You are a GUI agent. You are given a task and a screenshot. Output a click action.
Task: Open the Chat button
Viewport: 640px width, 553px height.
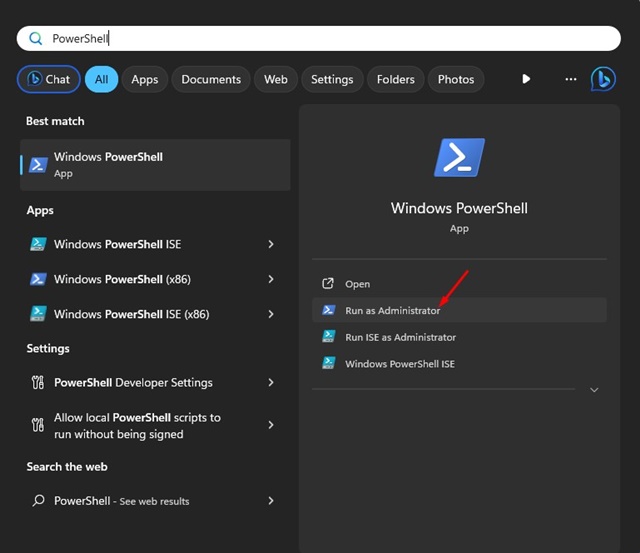49,79
